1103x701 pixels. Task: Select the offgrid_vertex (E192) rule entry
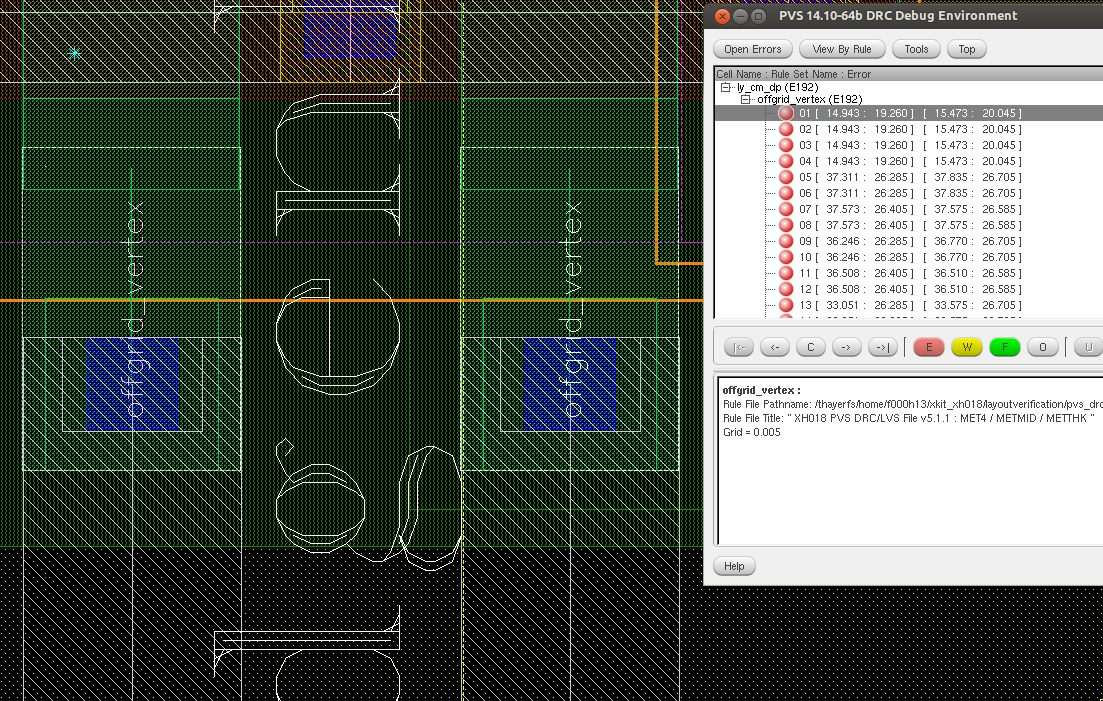(x=810, y=100)
